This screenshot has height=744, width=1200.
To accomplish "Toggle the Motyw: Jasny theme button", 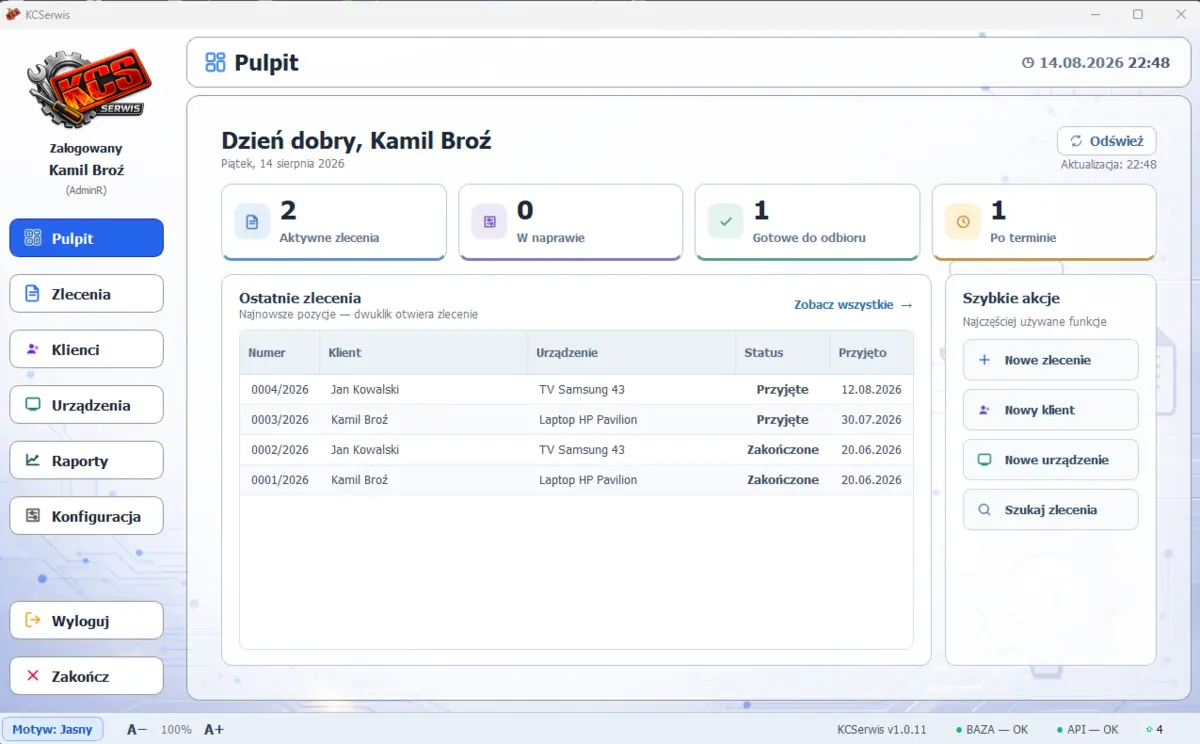I will pos(52,729).
